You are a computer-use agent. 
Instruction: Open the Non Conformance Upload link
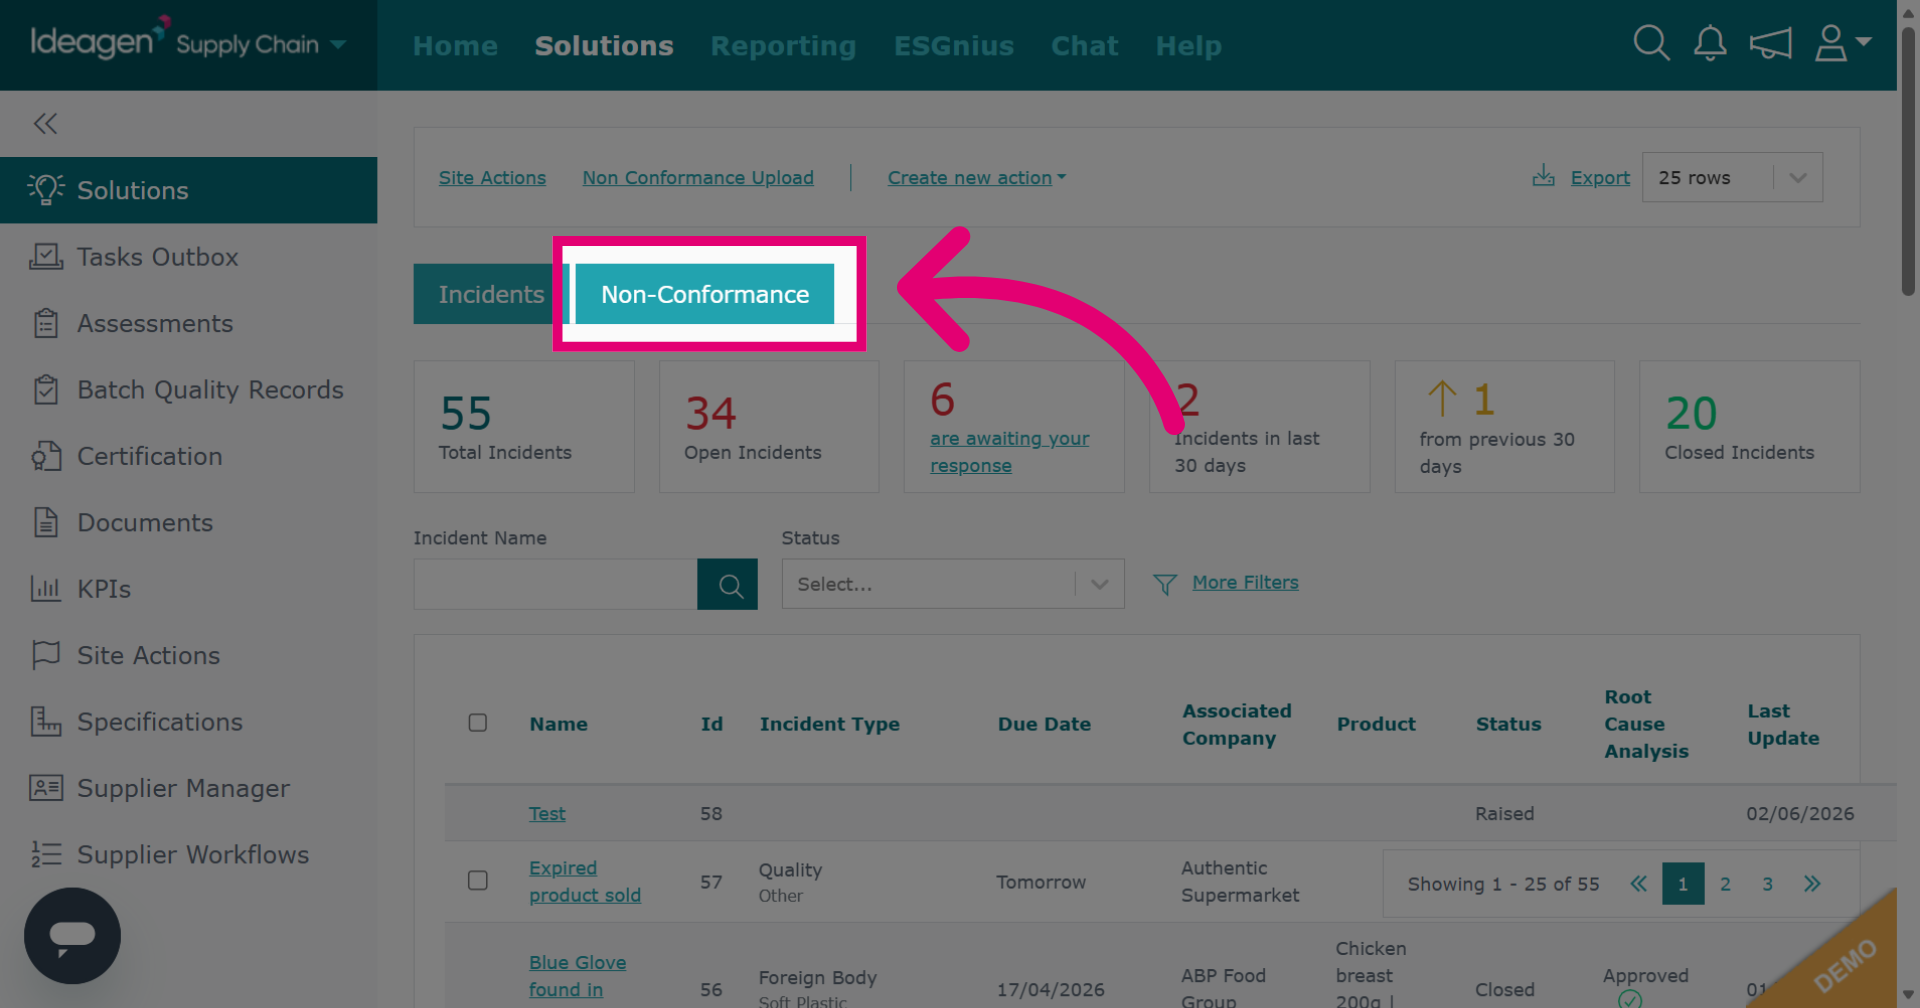click(698, 177)
